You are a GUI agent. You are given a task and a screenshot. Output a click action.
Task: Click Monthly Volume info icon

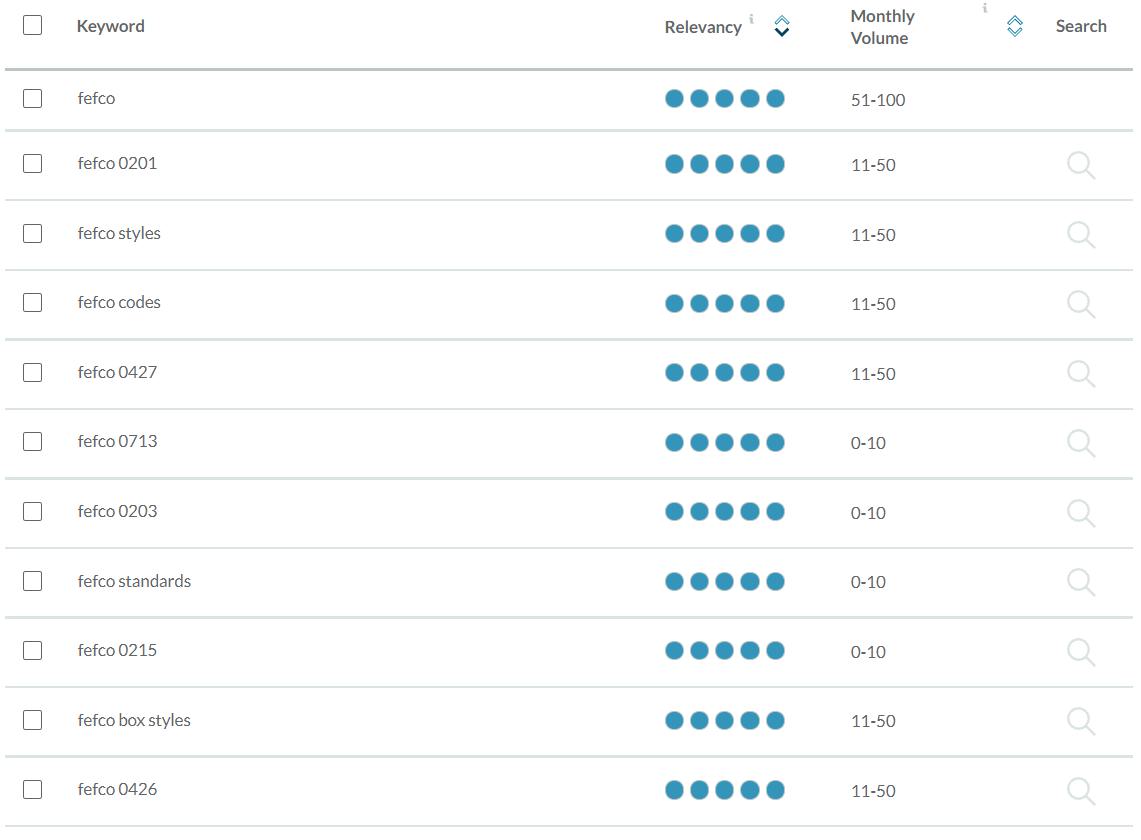click(984, 8)
